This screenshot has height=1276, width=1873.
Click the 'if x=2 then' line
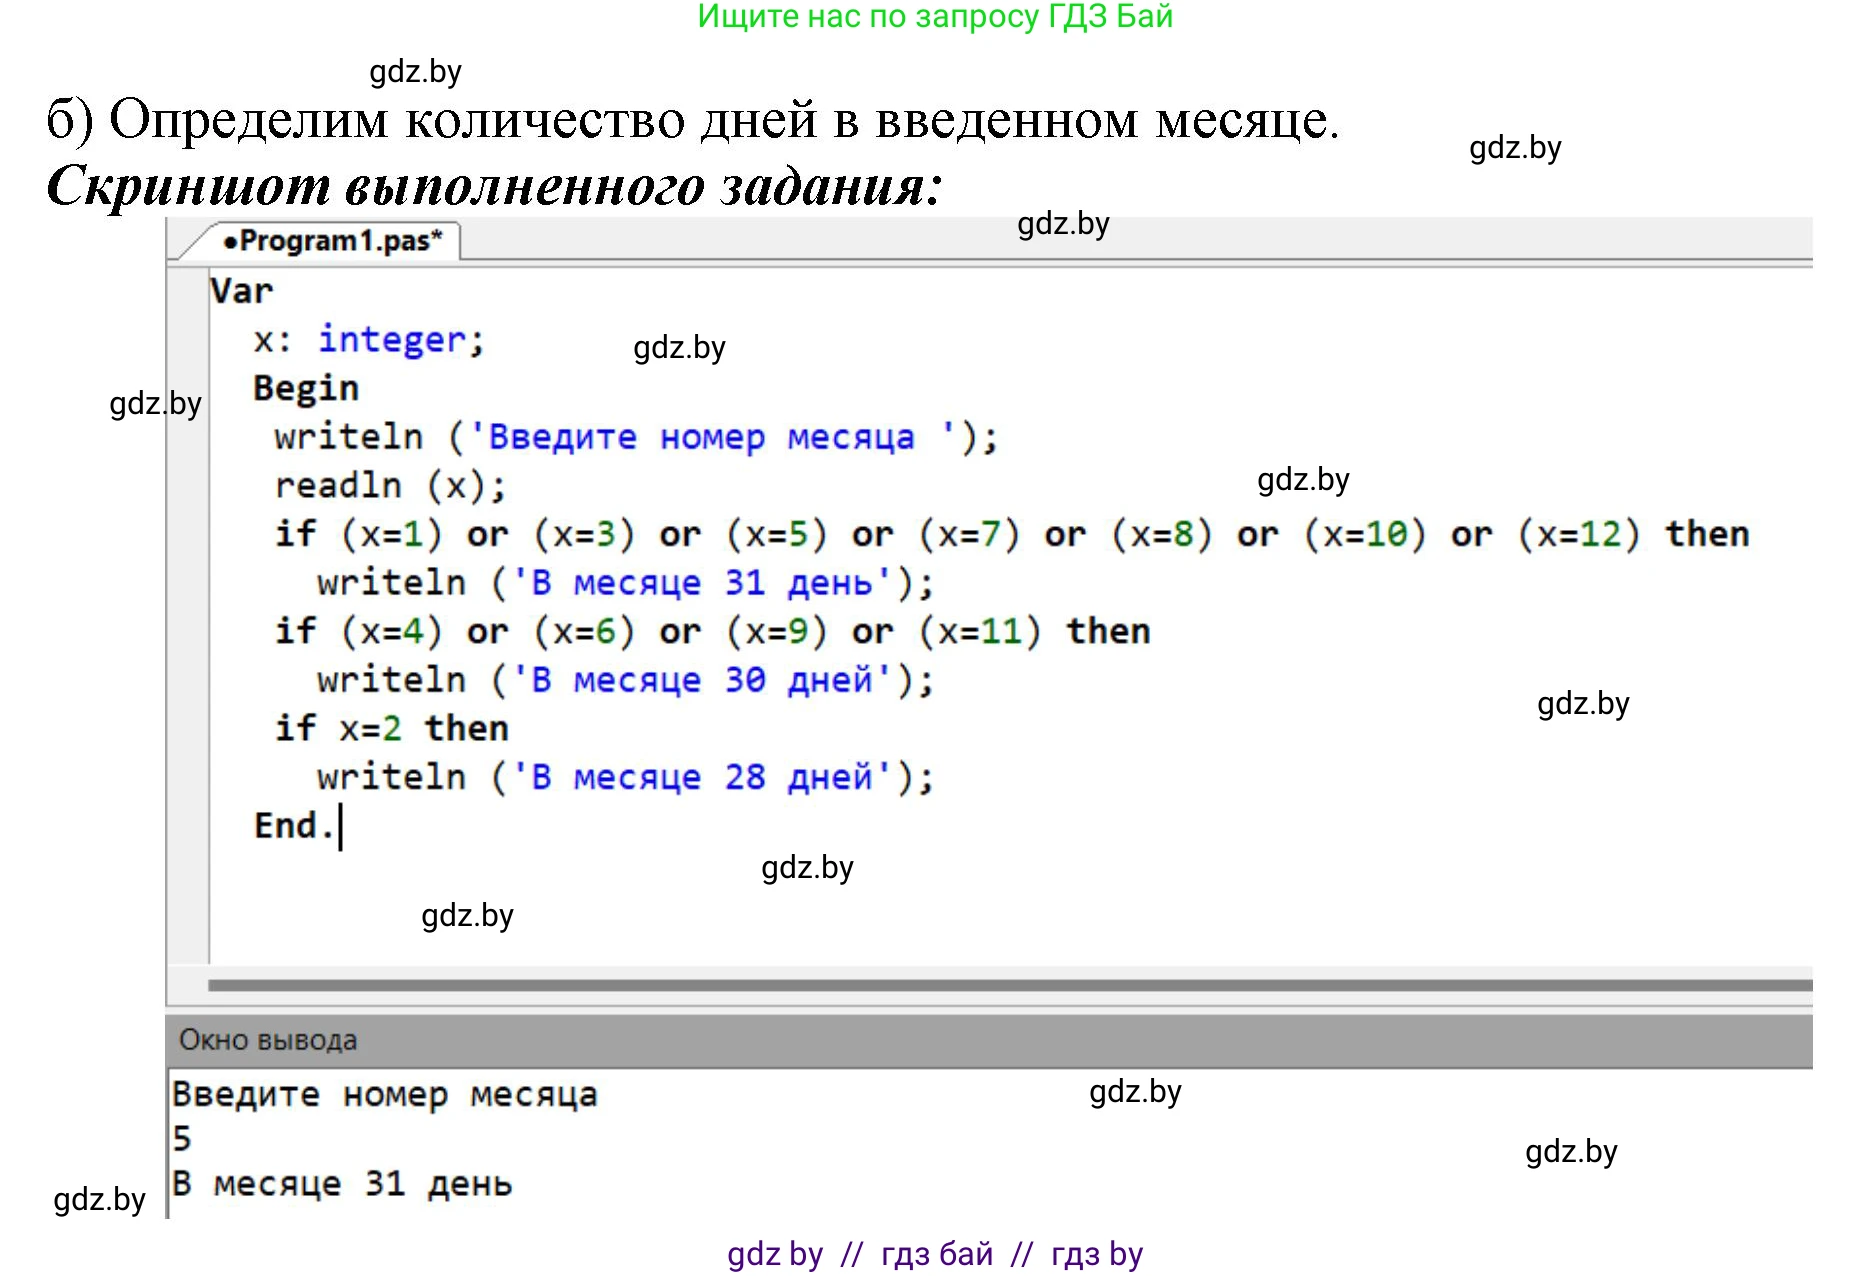392,729
